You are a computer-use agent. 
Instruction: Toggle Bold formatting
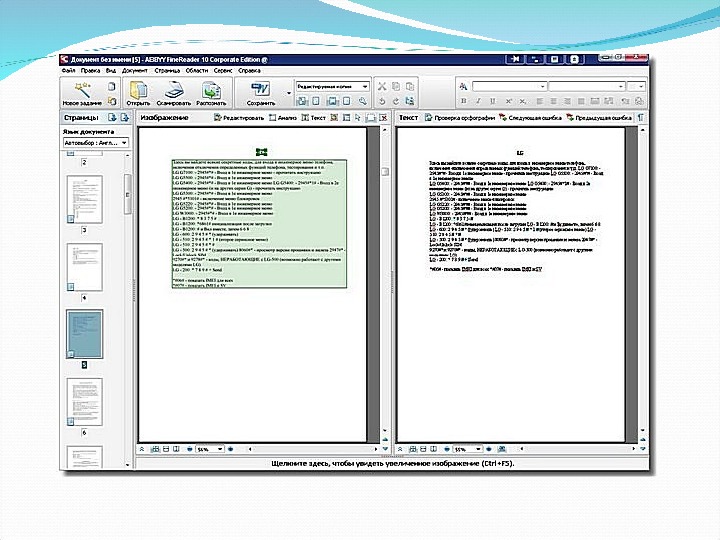[463, 101]
